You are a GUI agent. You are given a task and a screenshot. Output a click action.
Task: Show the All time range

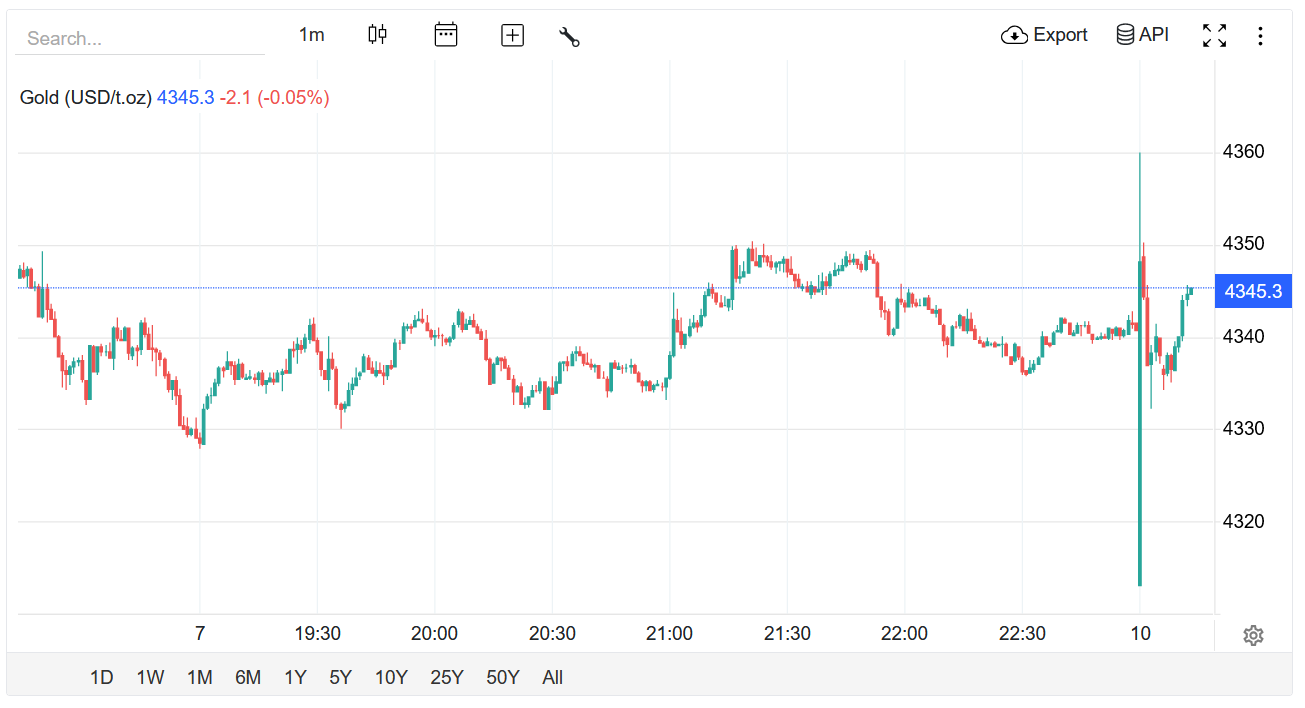553,677
